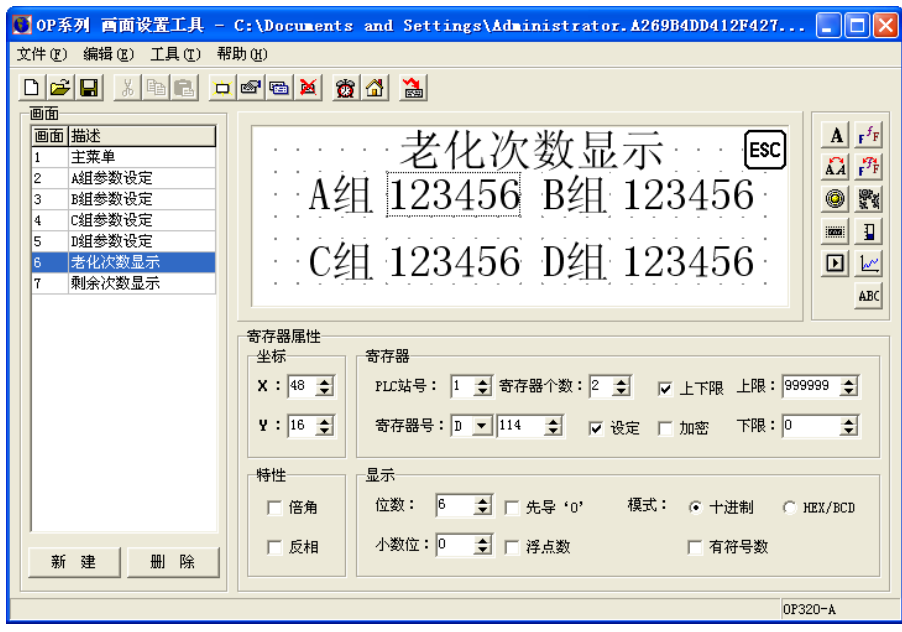
Task: Click the register number 114 spinner
Action: point(553,426)
